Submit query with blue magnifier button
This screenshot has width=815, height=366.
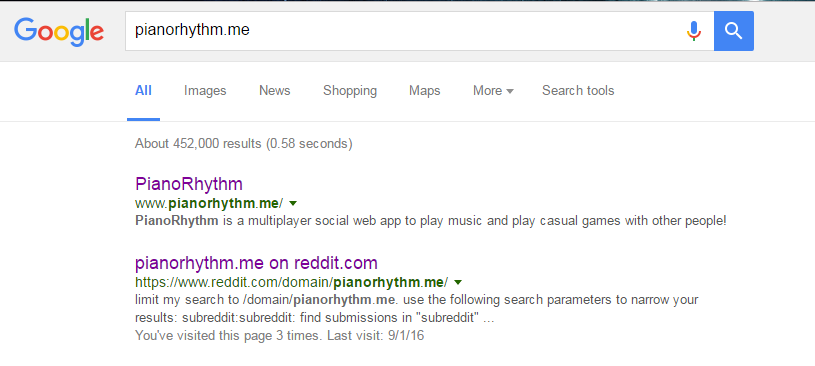(x=733, y=31)
